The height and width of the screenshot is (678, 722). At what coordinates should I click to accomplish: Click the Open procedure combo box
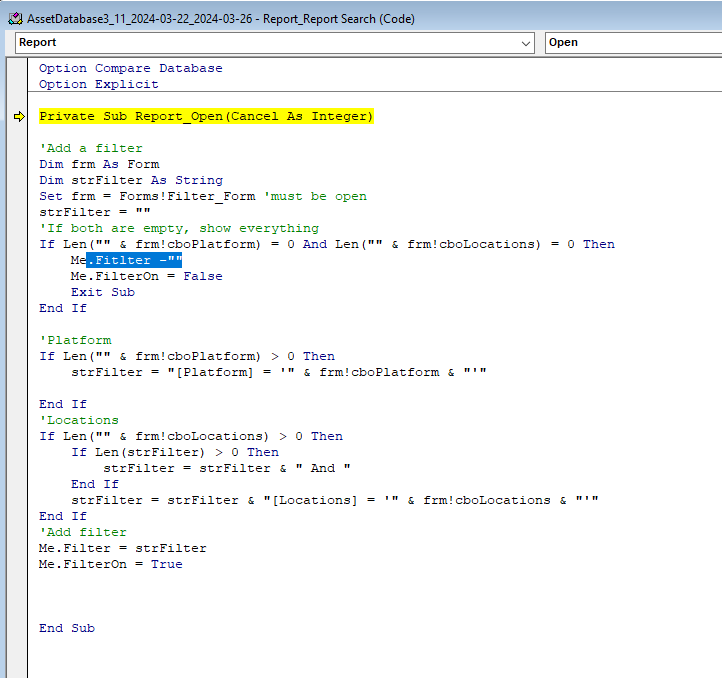pos(630,43)
